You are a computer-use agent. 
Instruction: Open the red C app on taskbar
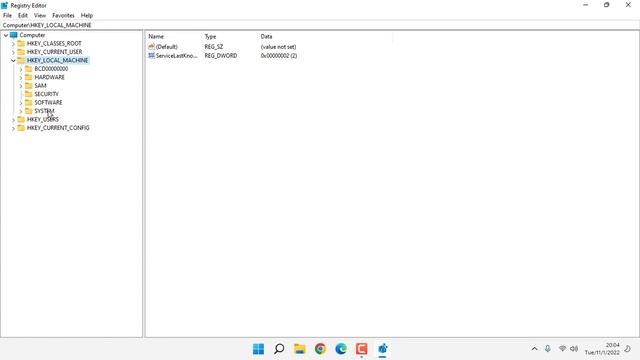pyautogui.click(x=362, y=349)
